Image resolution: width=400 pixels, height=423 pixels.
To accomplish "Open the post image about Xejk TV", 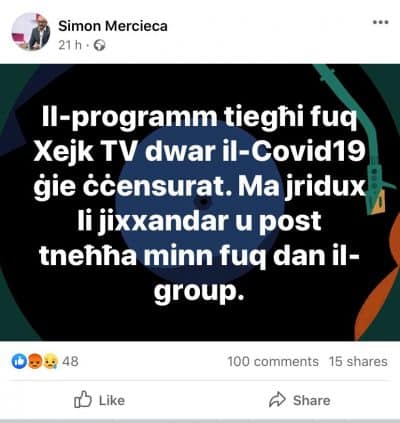I will click(200, 202).
